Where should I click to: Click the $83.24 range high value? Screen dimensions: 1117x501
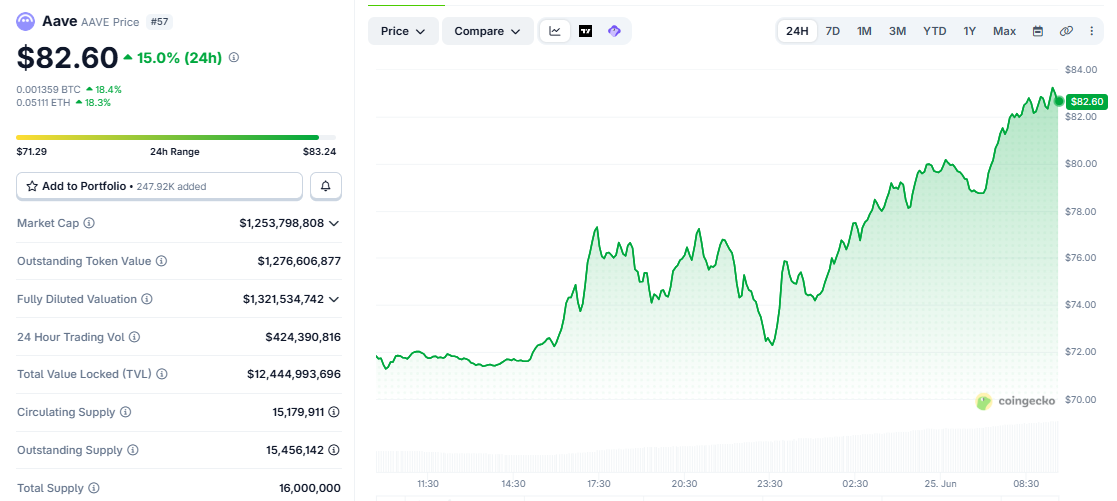pos(320,152)
